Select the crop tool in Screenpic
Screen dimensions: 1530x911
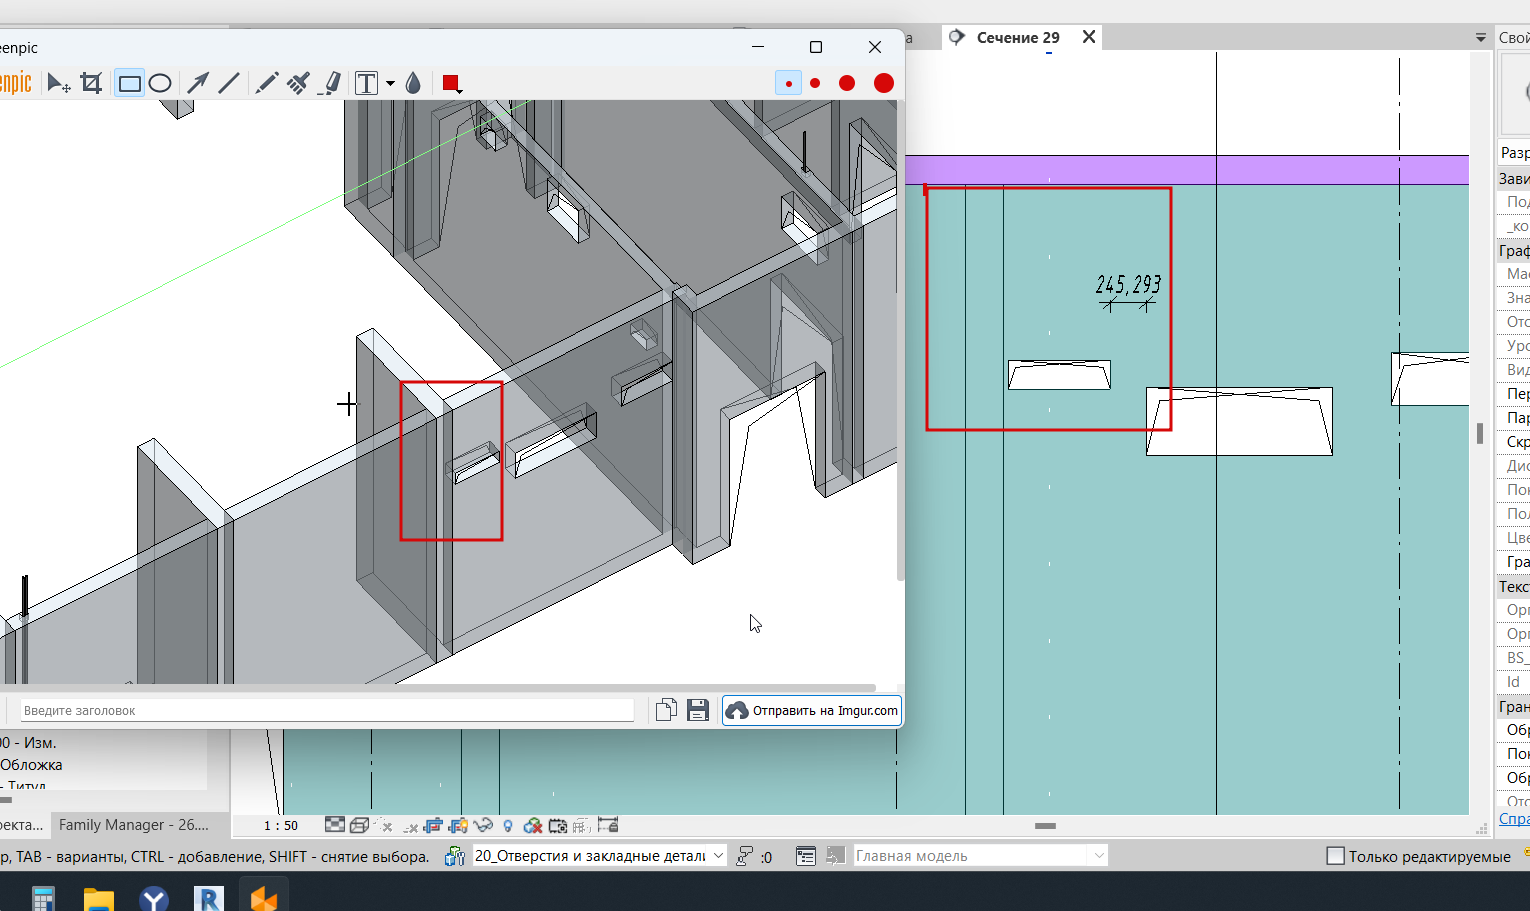91,83
